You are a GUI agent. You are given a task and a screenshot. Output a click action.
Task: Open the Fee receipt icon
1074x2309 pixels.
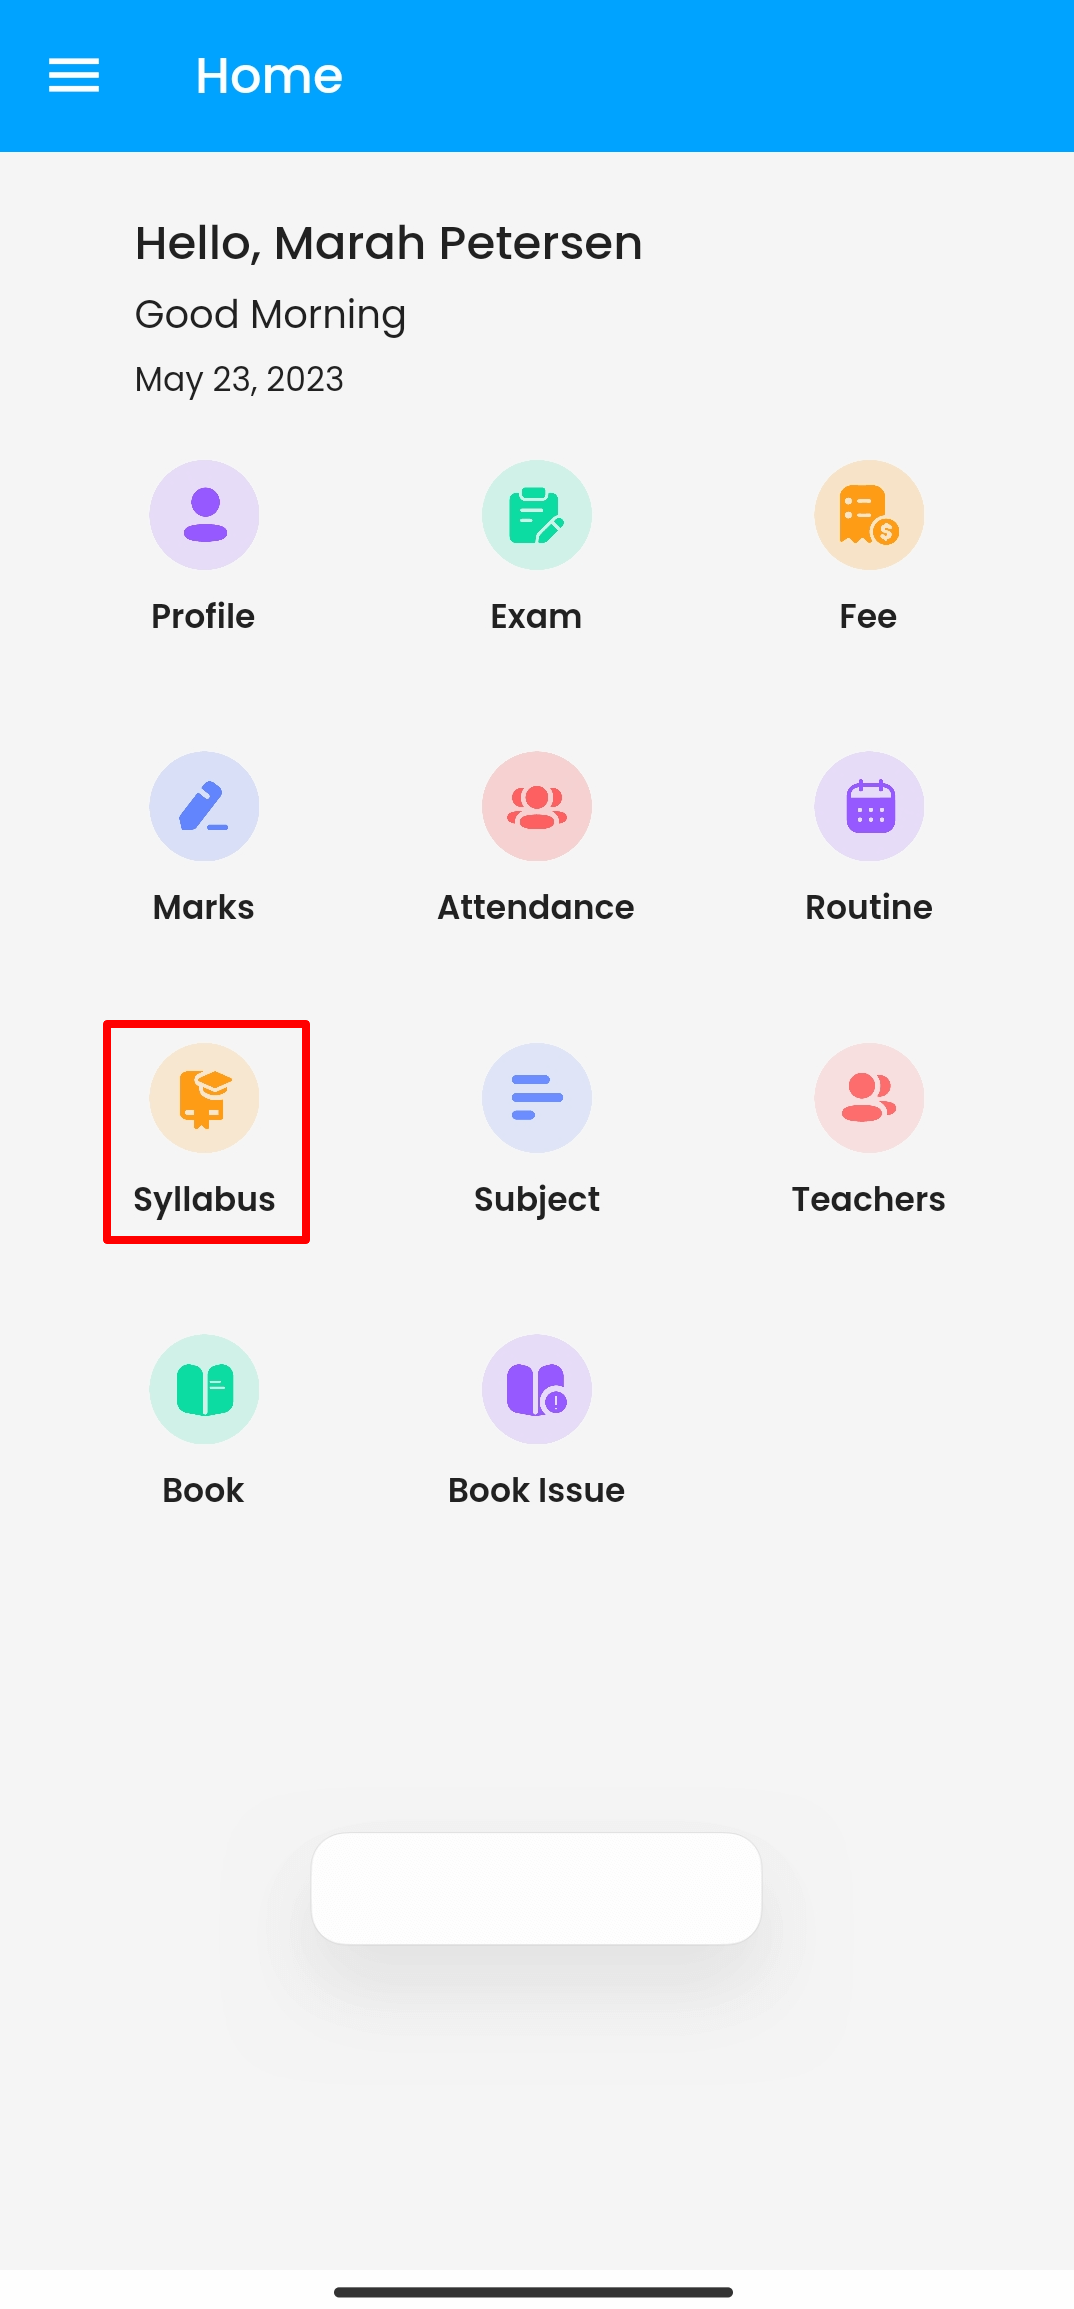[x=869, y=515]
